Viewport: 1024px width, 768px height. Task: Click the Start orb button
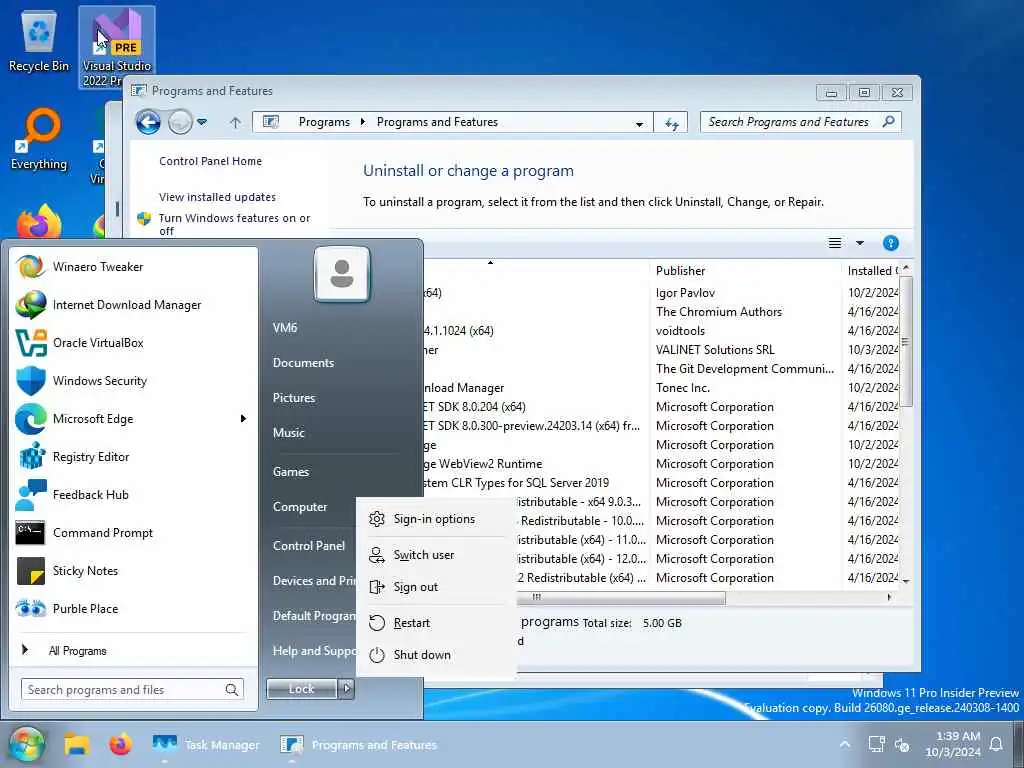pos(26,744)
